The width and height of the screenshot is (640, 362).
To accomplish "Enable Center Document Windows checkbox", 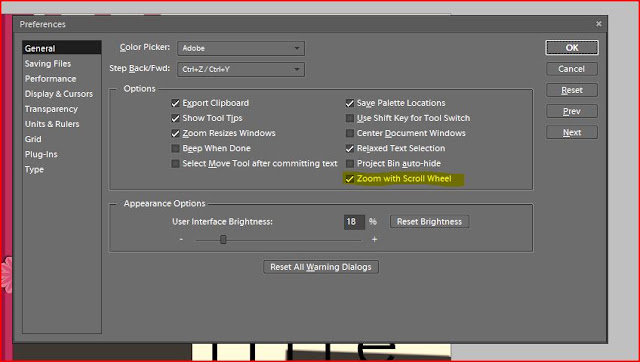I will [350, 133].
